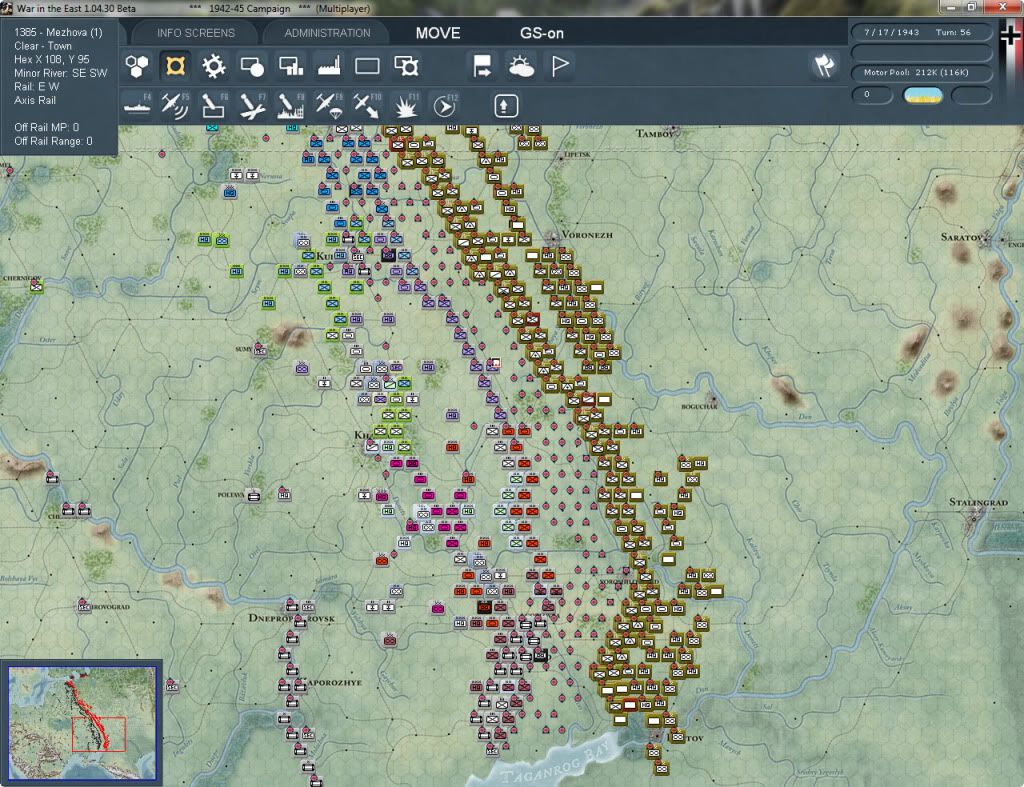1024x787 pixels.
Task: Open the ADMINISTRATION tab
Action: [x=327, y=33]
